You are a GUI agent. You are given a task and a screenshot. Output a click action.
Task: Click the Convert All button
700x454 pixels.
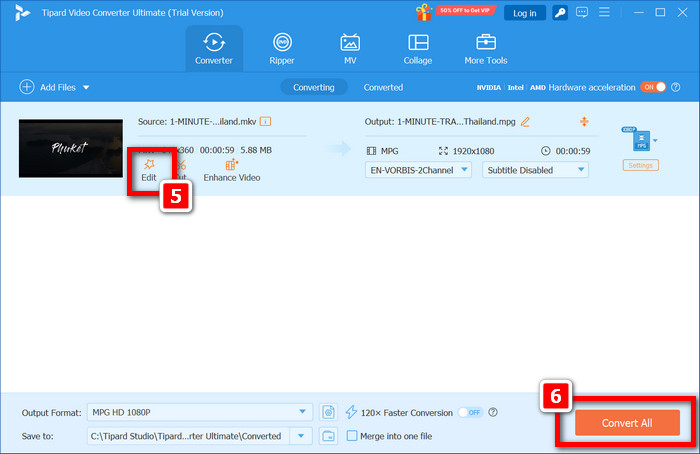627,423
